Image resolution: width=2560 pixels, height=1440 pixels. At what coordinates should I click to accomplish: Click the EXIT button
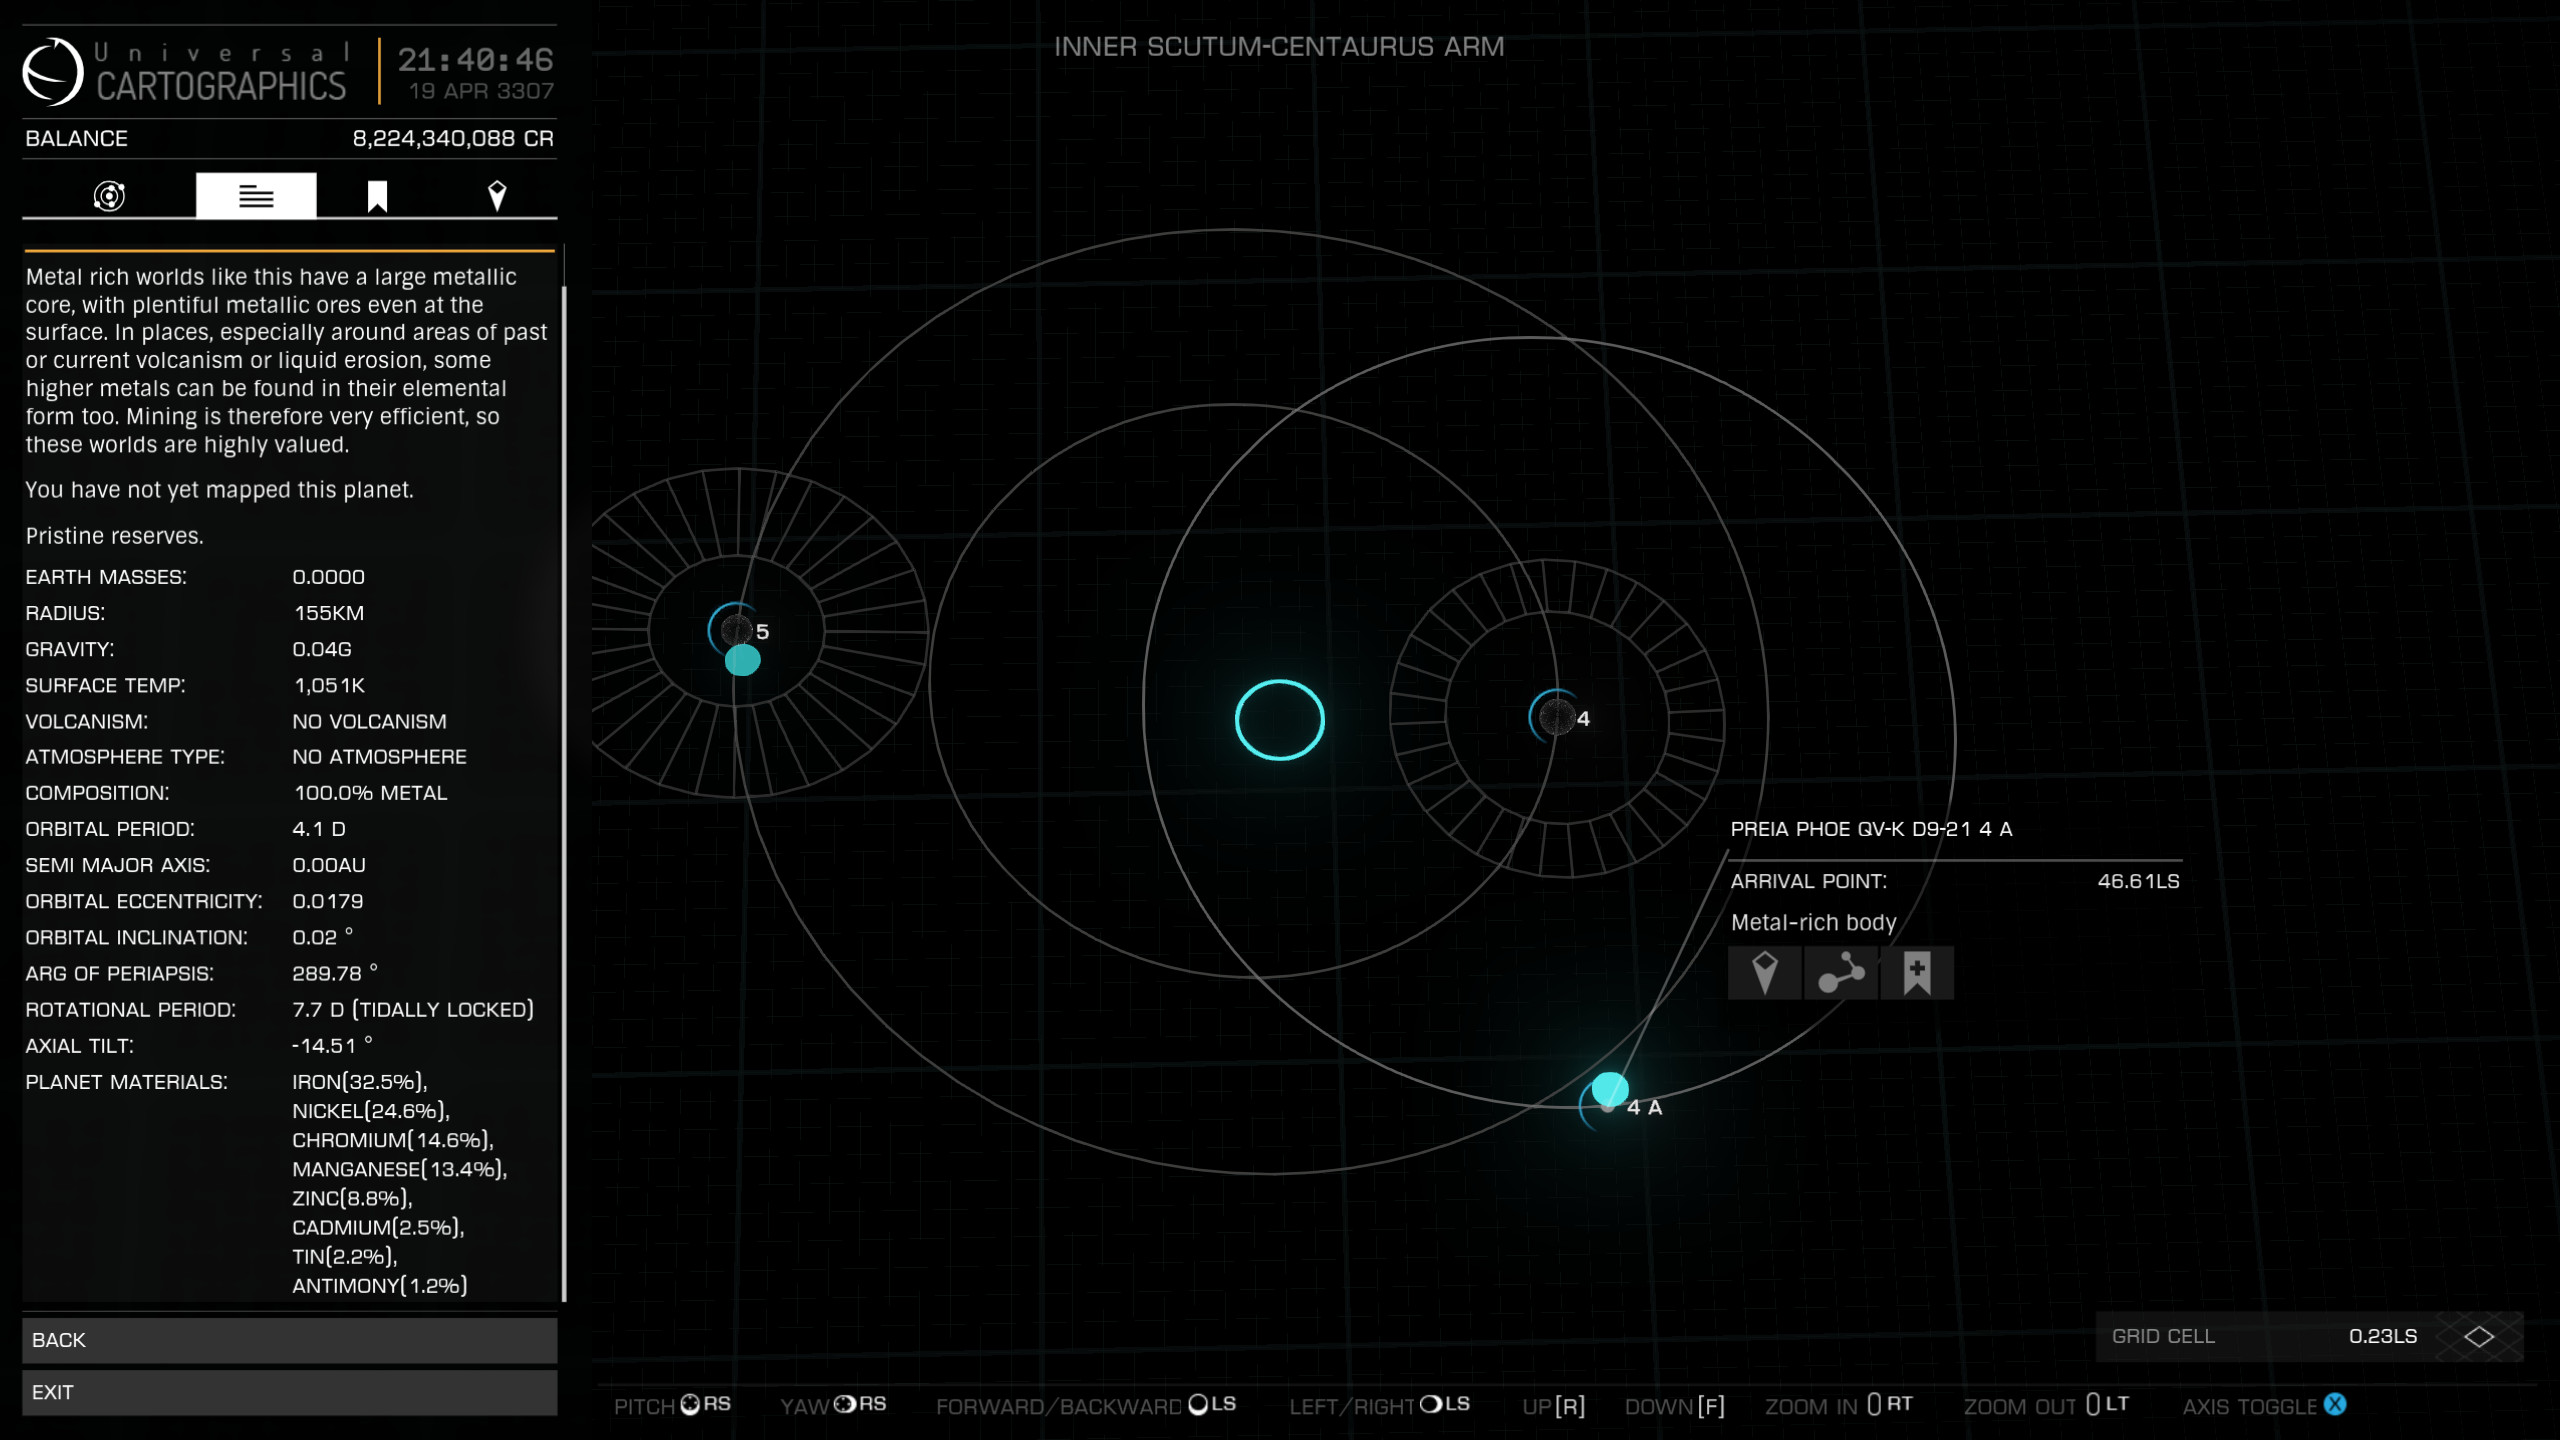[x=290, y=1392]
